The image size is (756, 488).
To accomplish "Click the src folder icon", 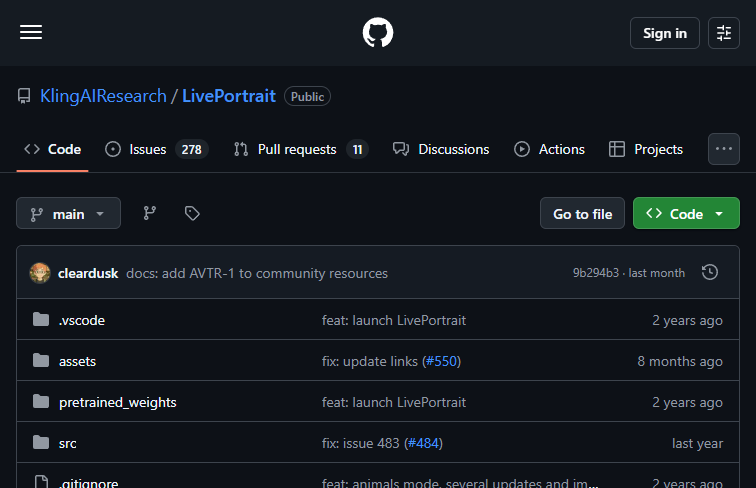I will click(x=41, y=442).
